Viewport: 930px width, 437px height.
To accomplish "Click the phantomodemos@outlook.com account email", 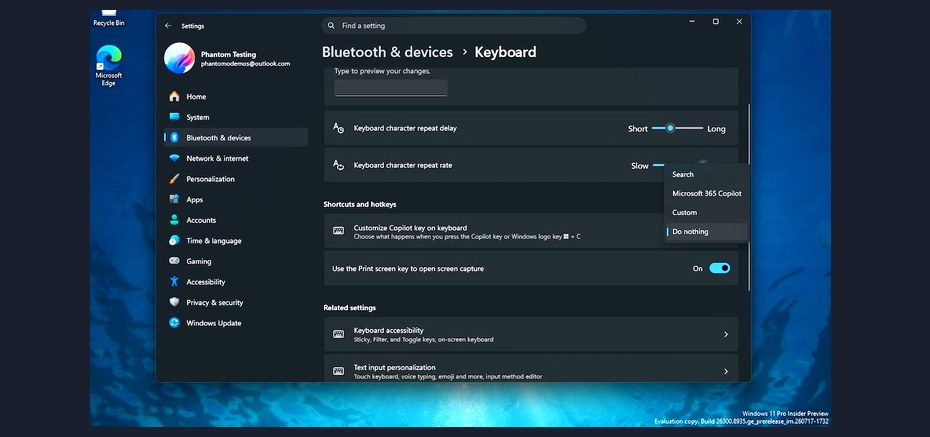I will coord(246,63).
